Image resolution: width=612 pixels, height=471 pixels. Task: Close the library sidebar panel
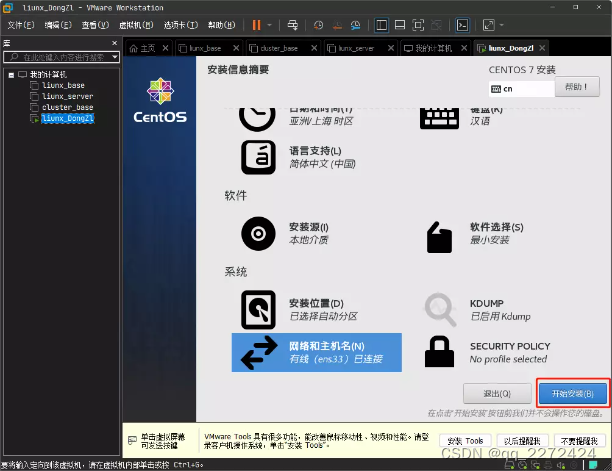click(x=114, y=43)
